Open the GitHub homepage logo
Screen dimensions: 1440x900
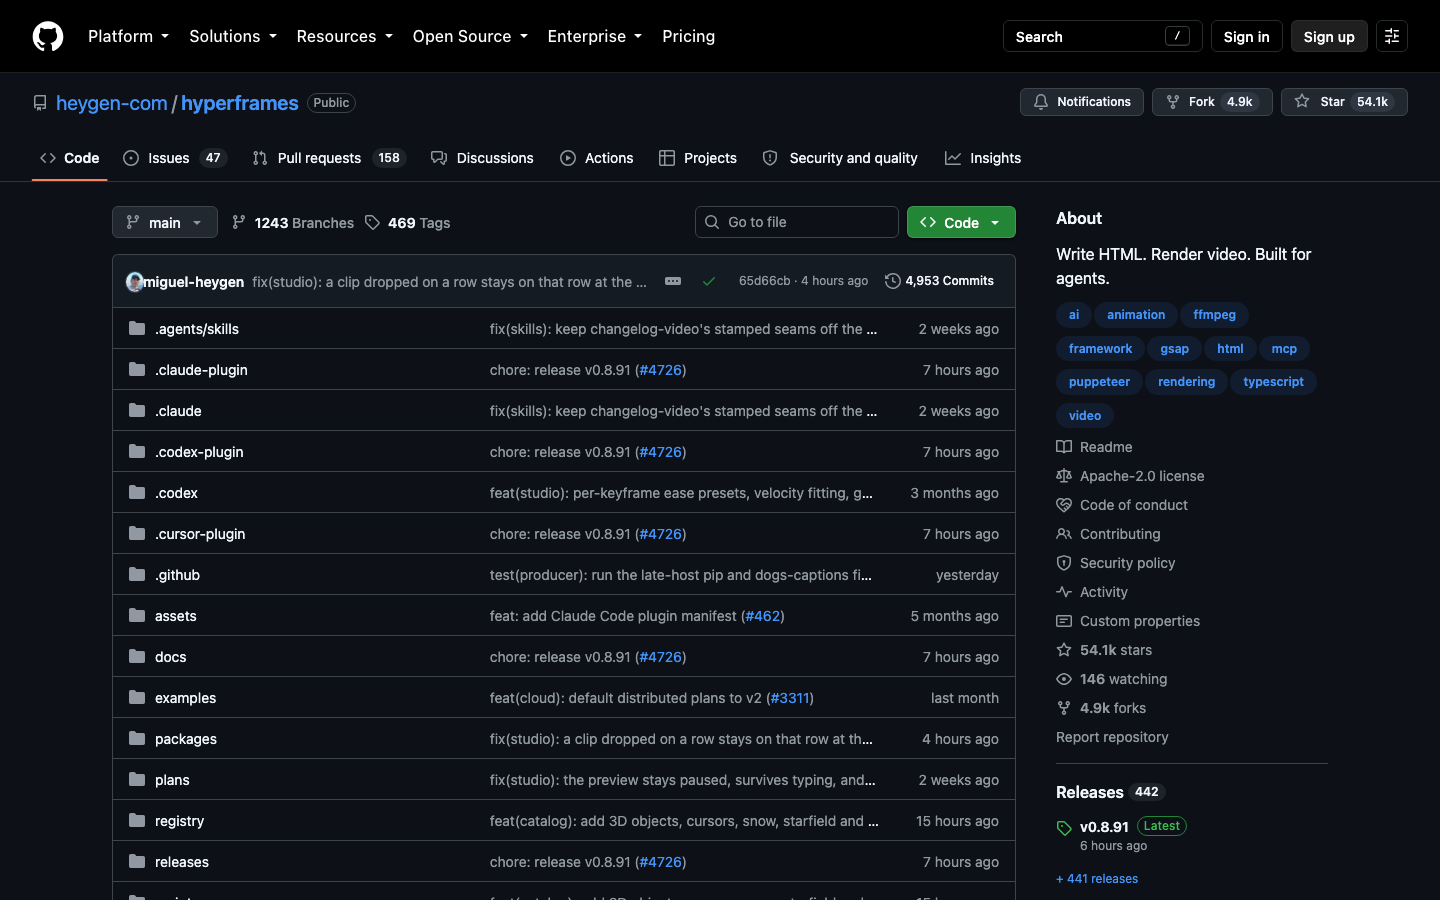pyautogui.click(x=48, y=36)
